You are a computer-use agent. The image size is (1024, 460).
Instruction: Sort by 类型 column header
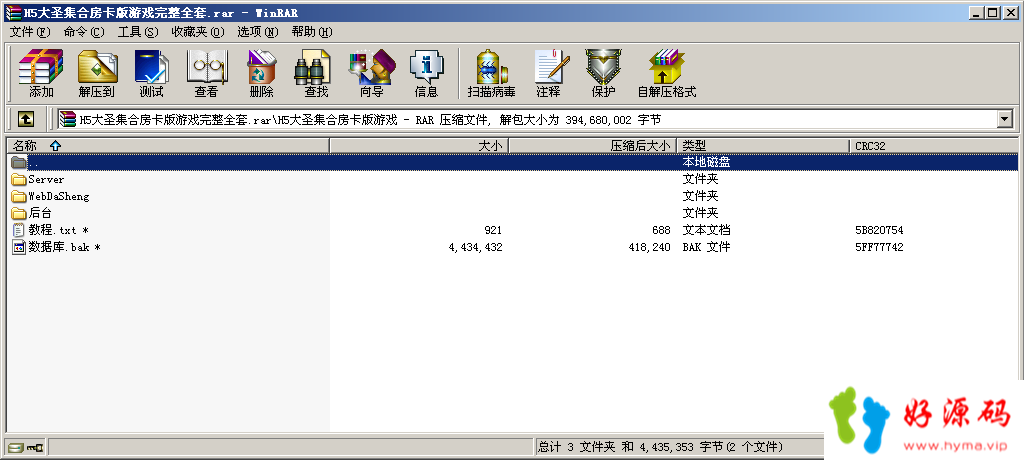tap(763, 146)
